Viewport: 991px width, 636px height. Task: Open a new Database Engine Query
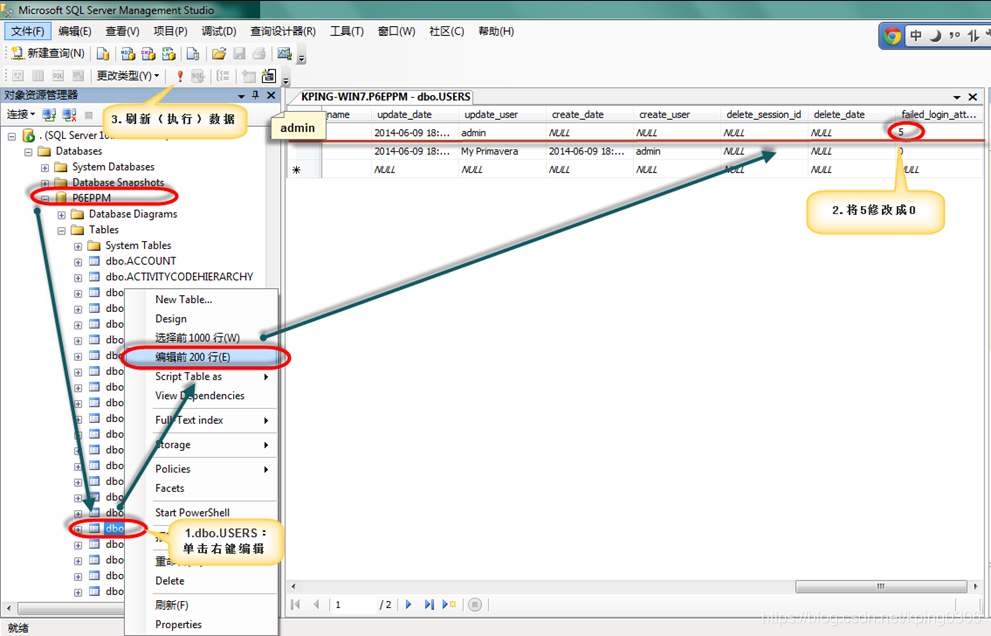coord(103,54)
